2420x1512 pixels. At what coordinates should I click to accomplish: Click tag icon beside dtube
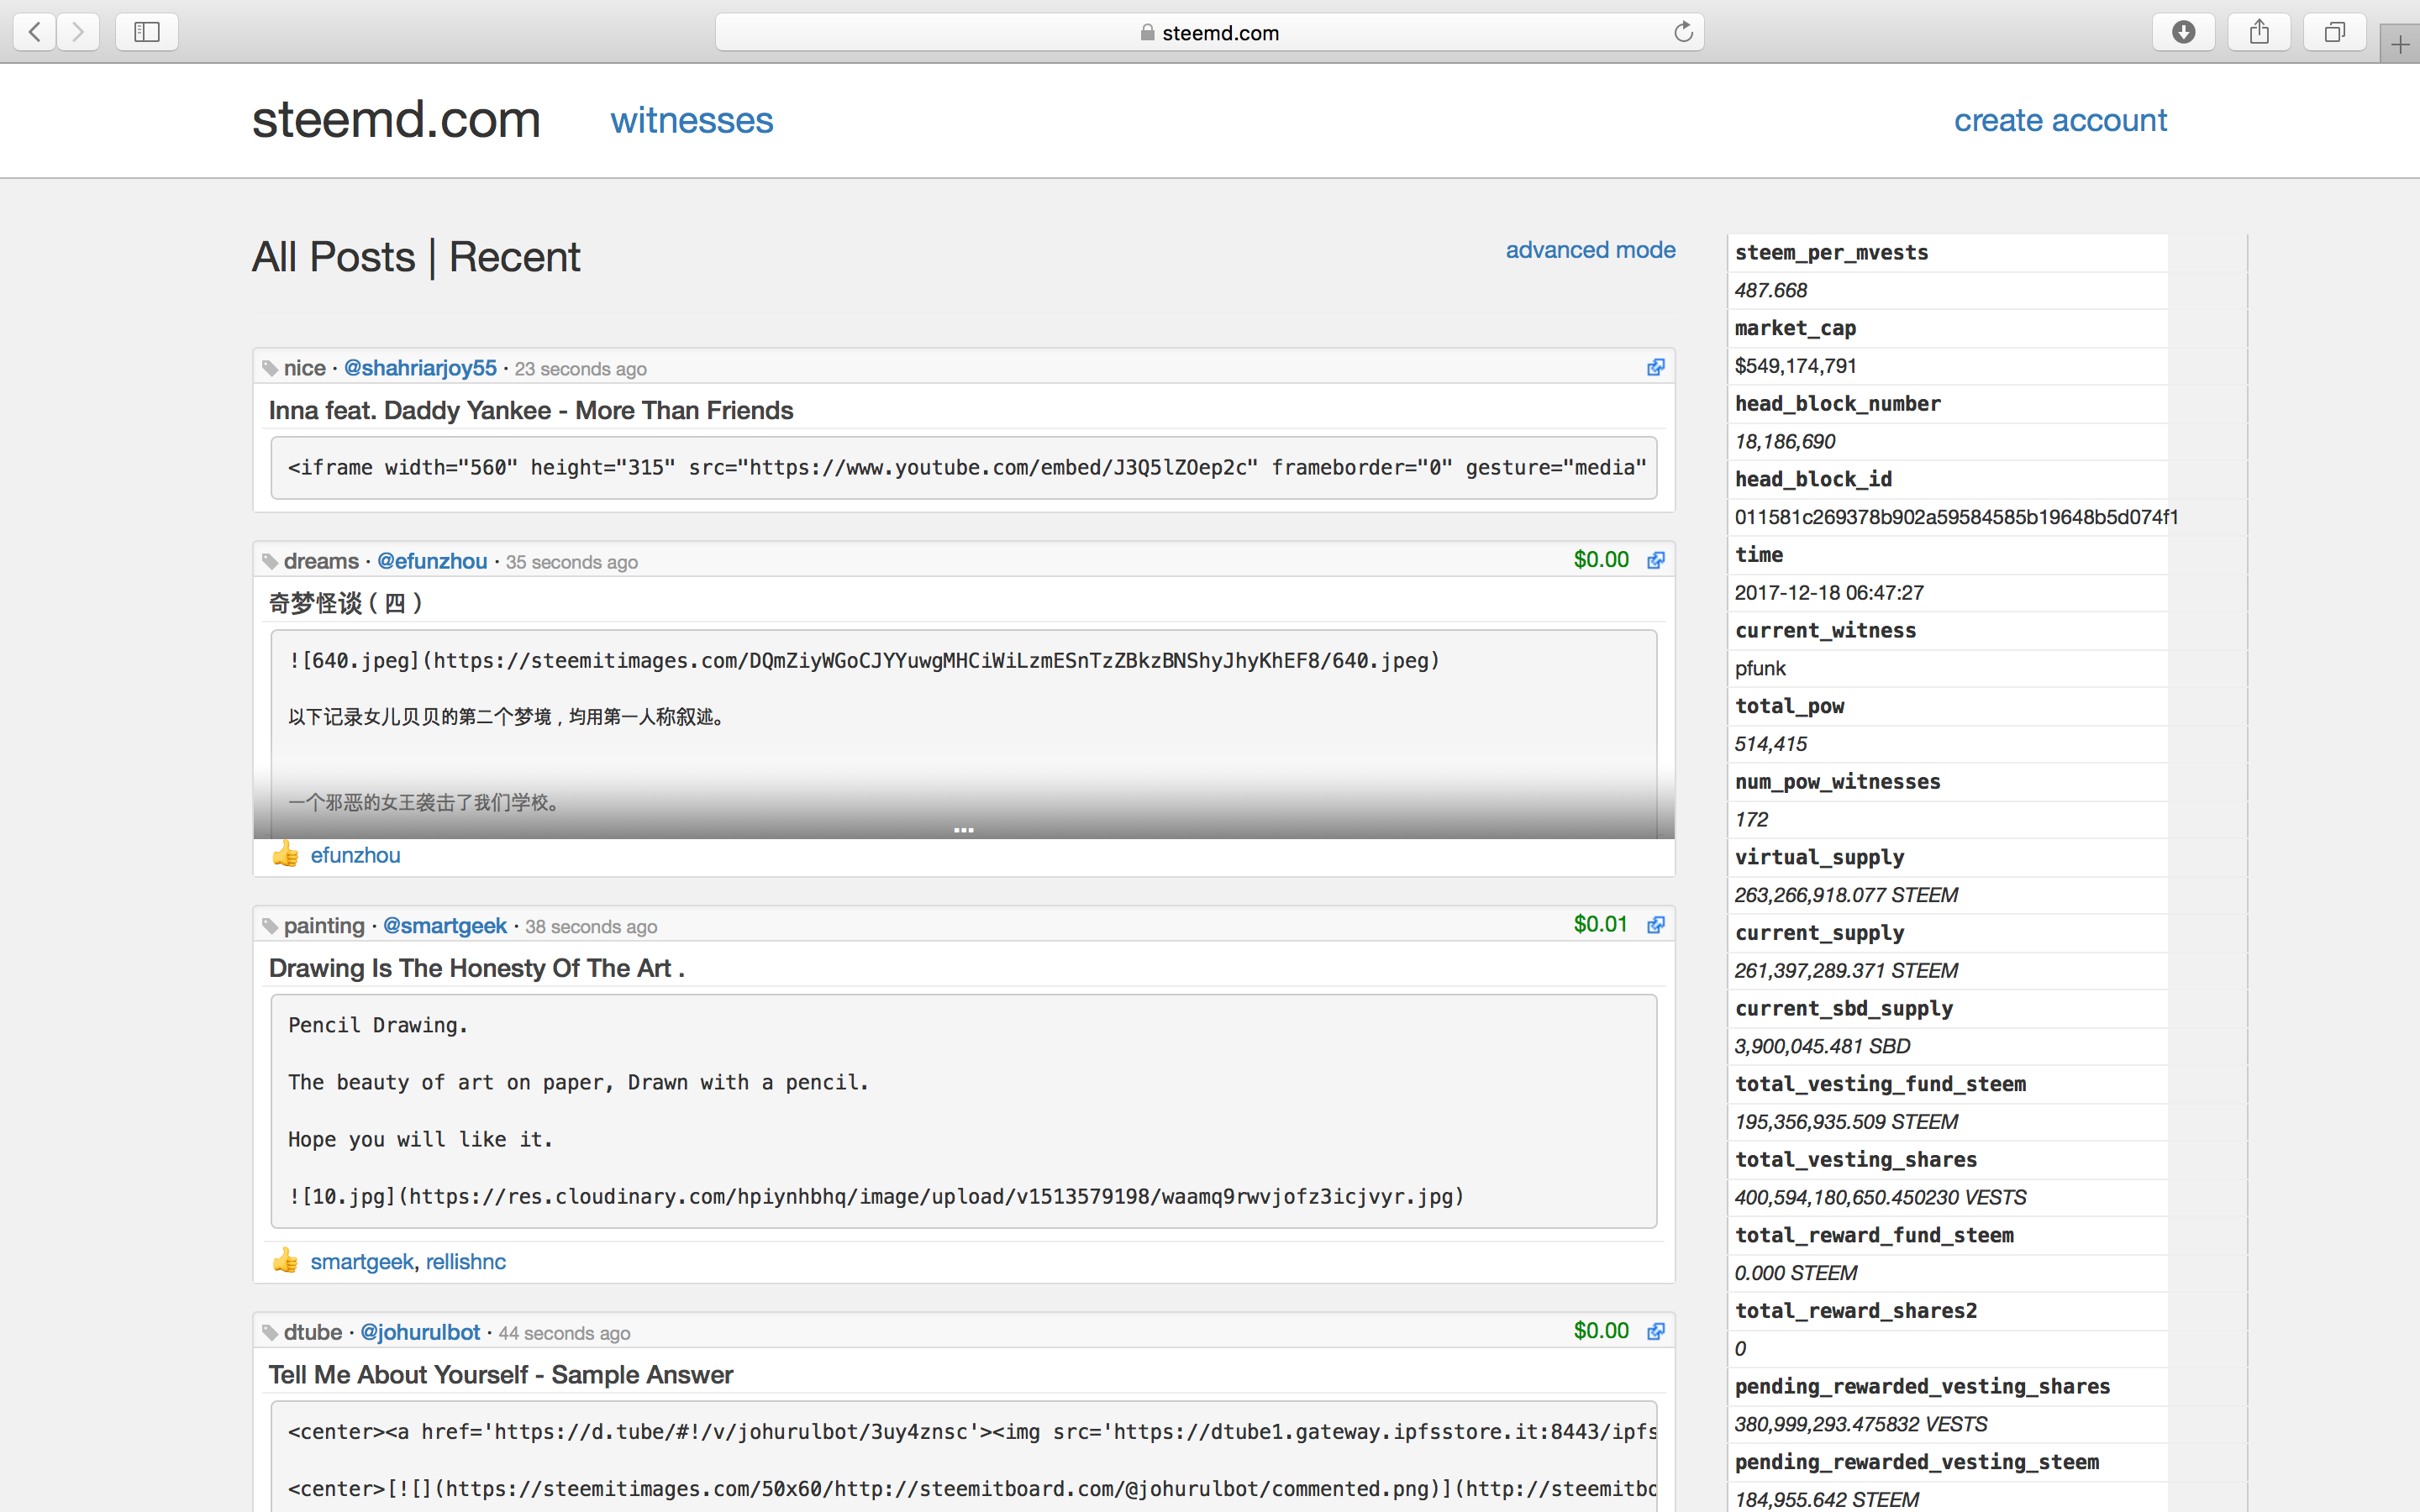269,1333
